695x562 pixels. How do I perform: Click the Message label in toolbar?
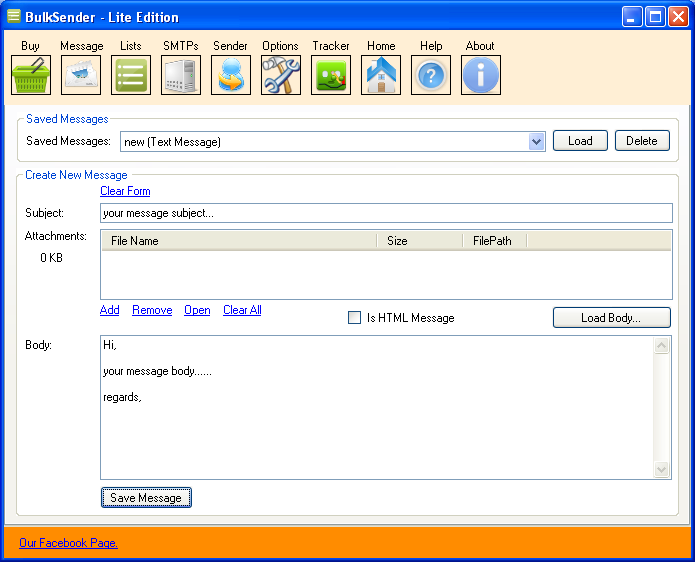(x=82, y=46)
